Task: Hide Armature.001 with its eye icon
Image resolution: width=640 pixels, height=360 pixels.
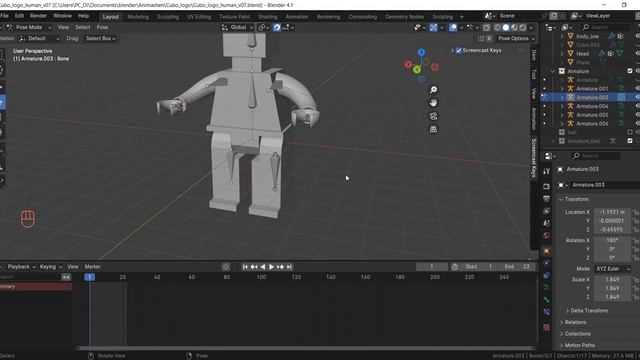Action: 638,89
